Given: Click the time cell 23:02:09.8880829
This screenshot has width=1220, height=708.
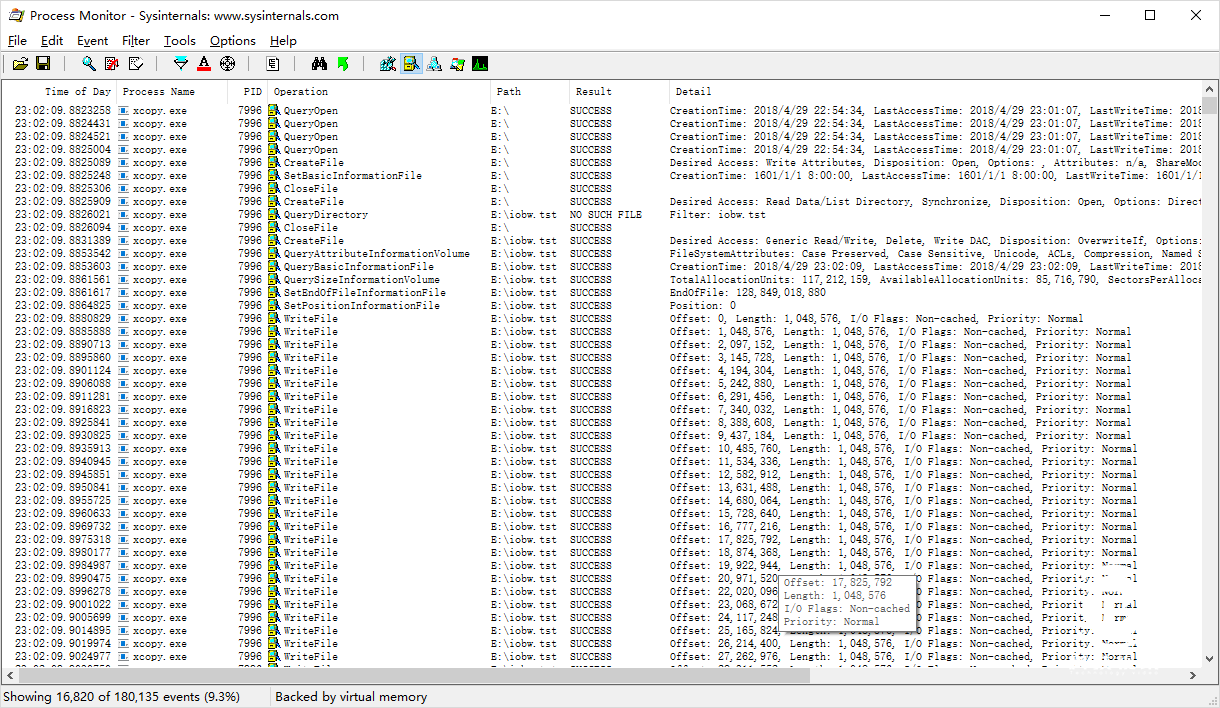Looking at the screenshot, I should [x=63, y=319].
